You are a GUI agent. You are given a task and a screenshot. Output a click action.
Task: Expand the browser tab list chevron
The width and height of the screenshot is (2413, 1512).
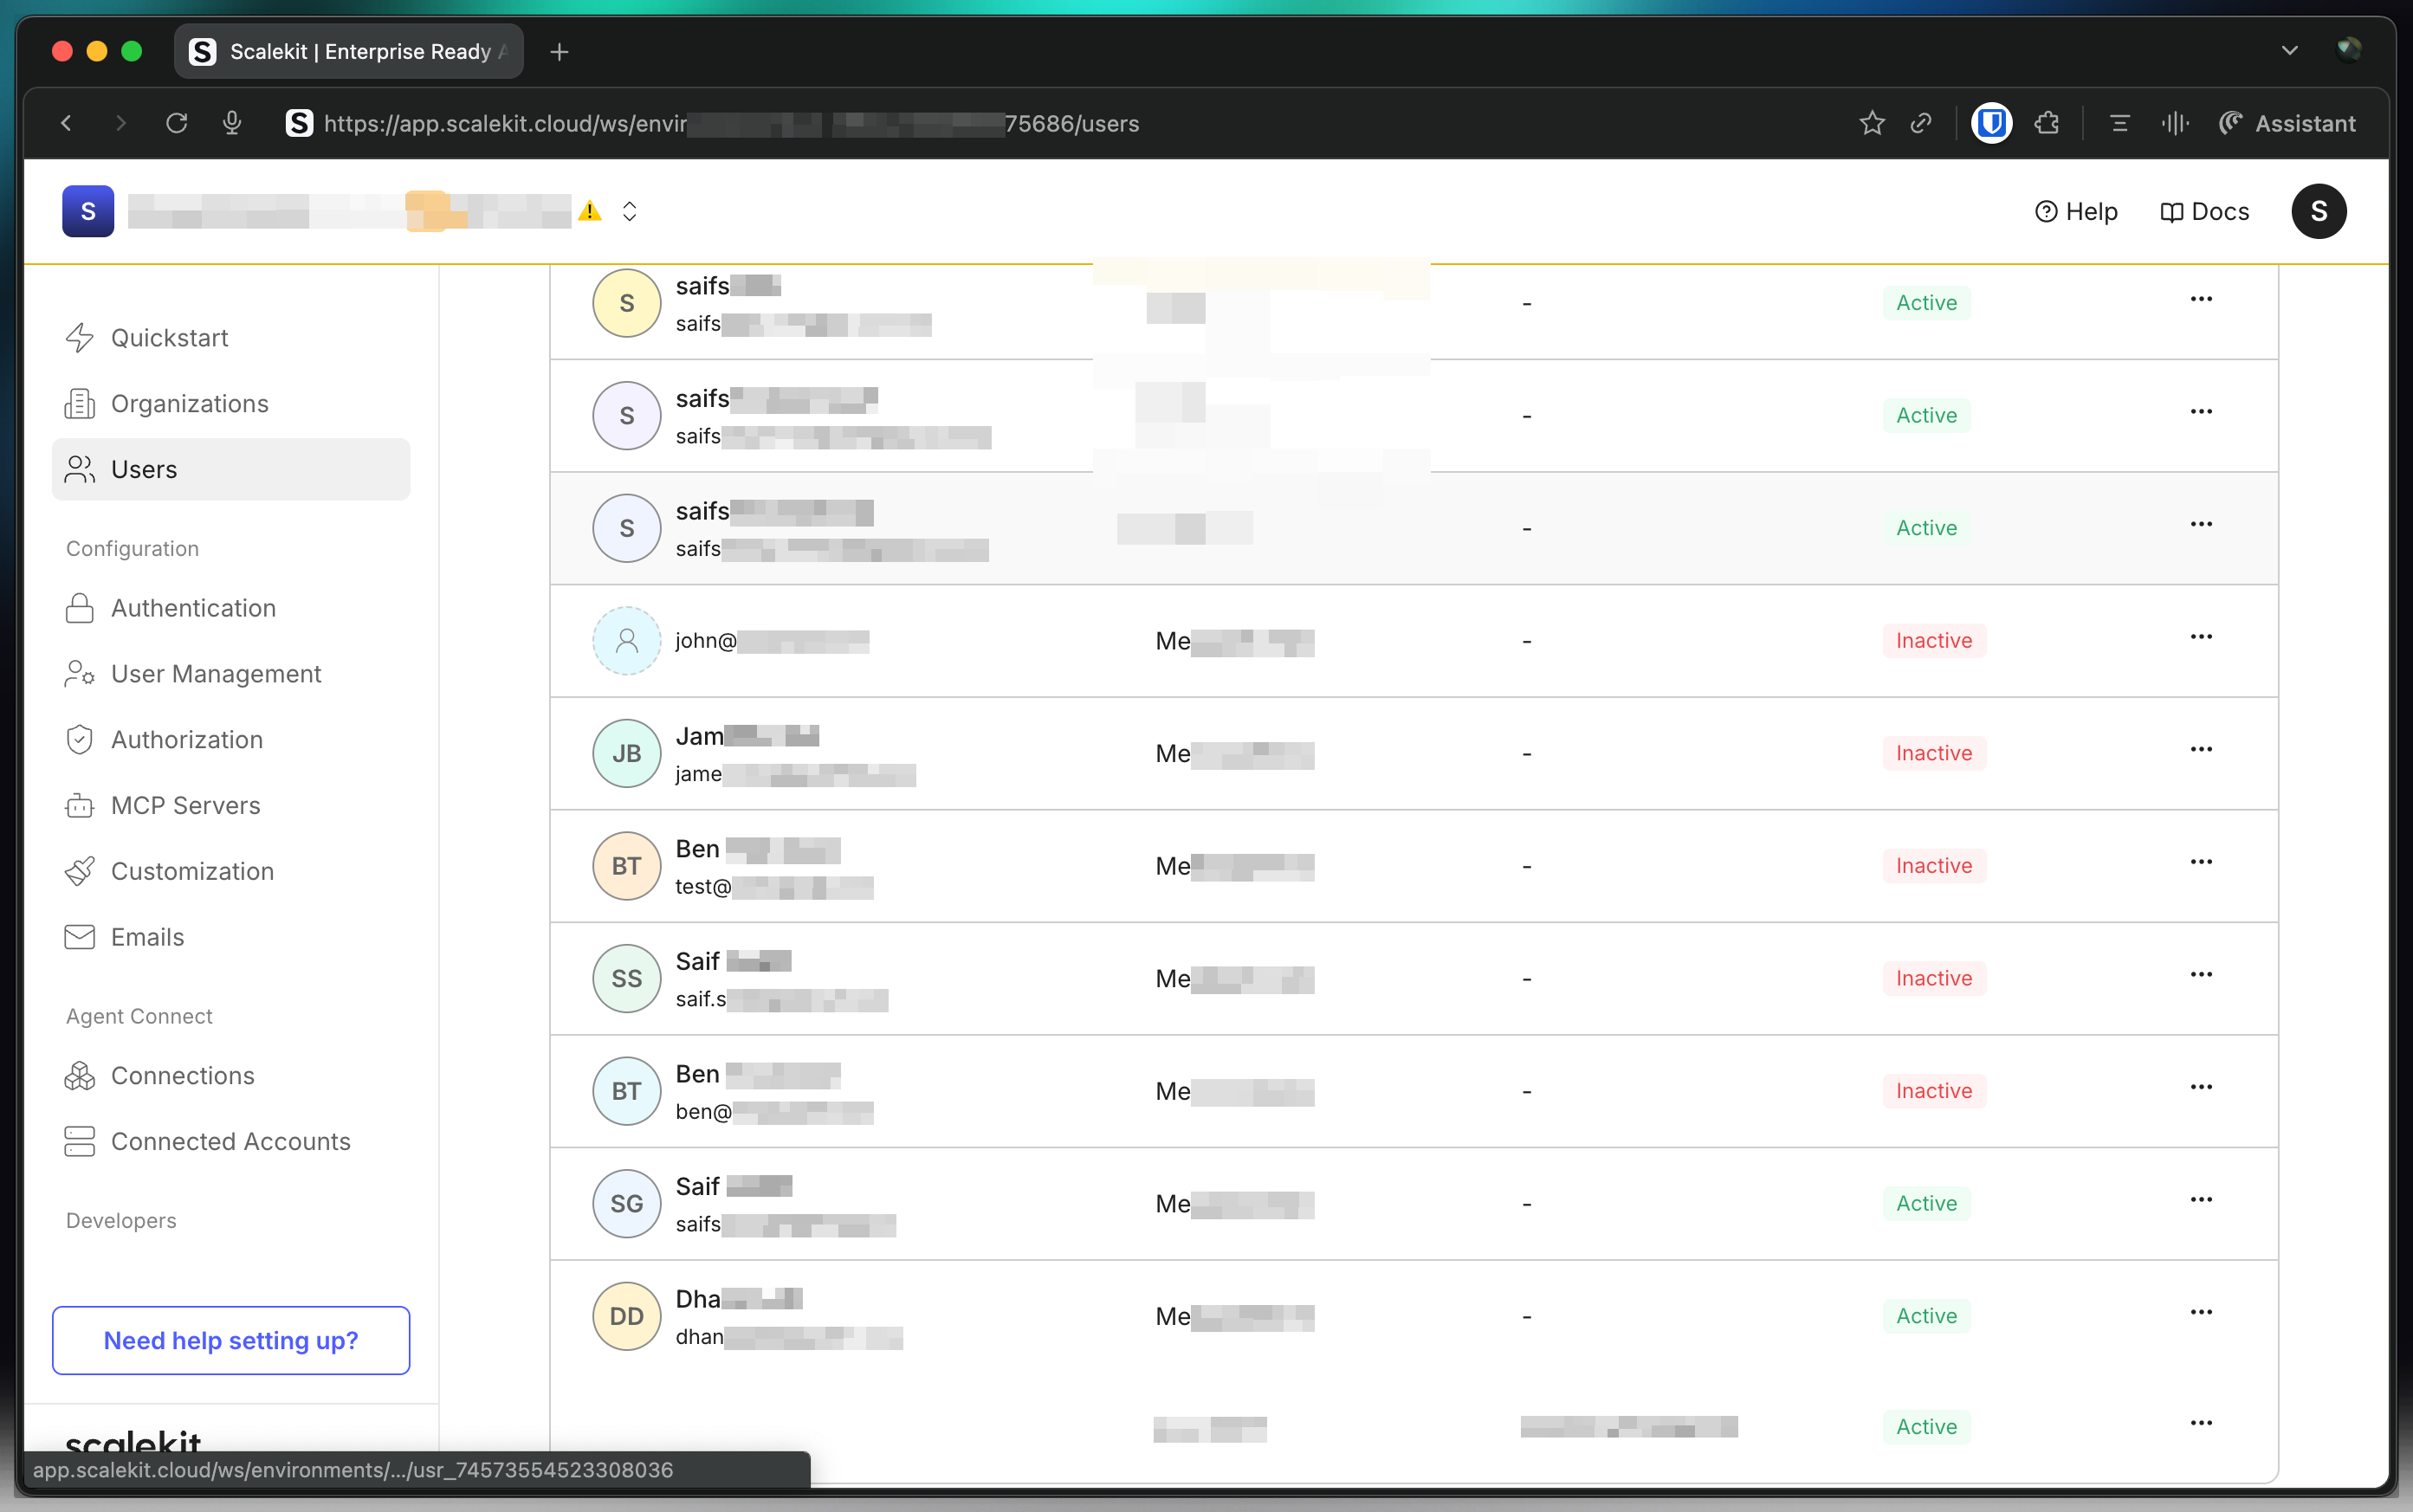click(2289, 51)
